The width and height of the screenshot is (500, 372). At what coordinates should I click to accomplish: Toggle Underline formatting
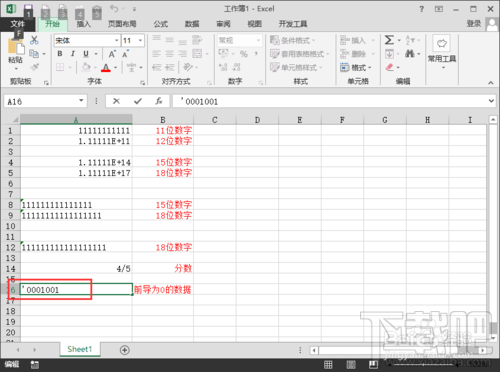(86, 54)
